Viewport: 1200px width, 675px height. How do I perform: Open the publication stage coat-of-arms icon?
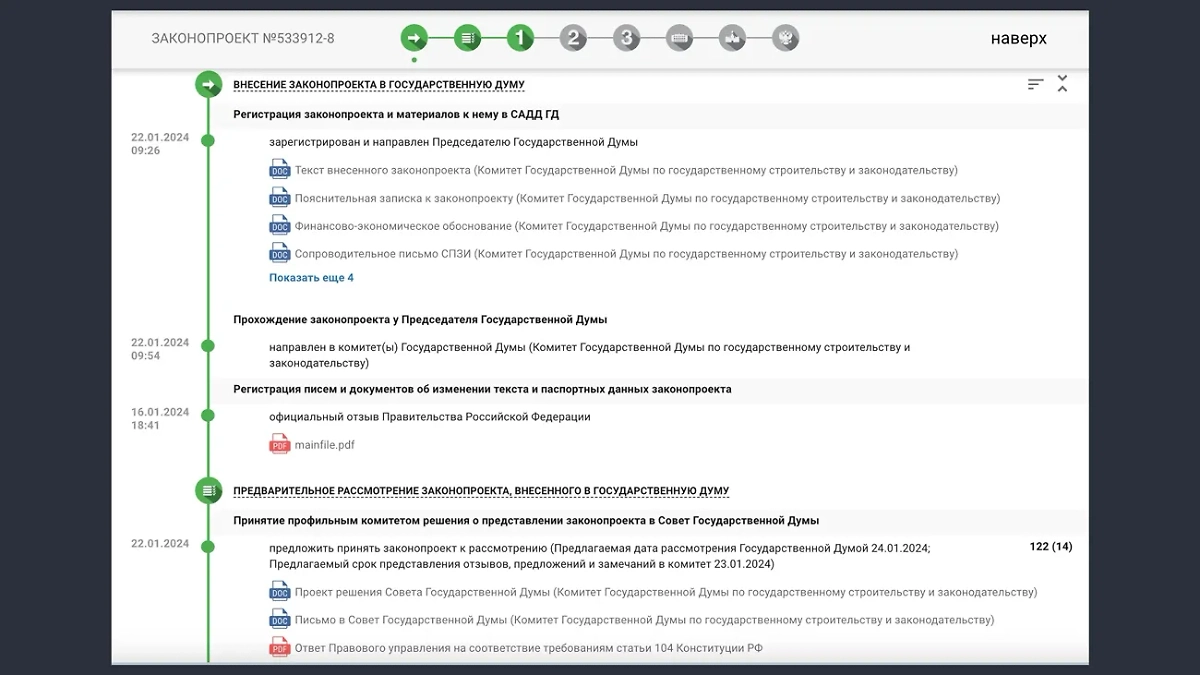pos(786,37)
